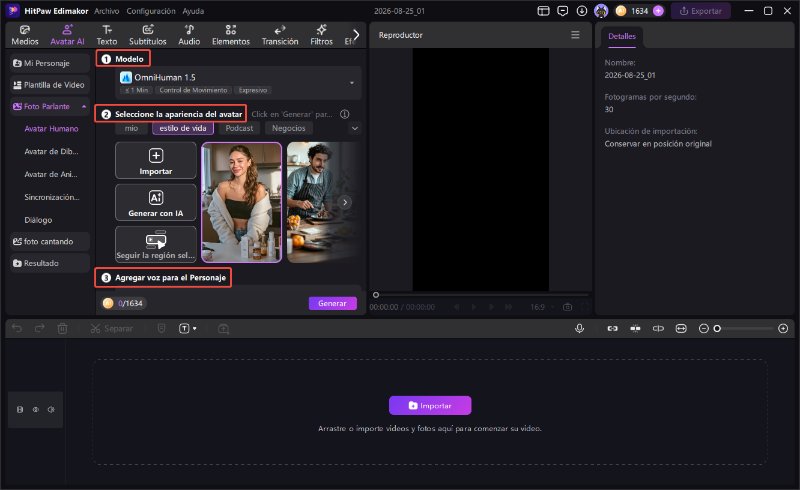Open the Archivo menu
Image resolution: width=800 pixels, height=490 pixels.
coord(107,11)
